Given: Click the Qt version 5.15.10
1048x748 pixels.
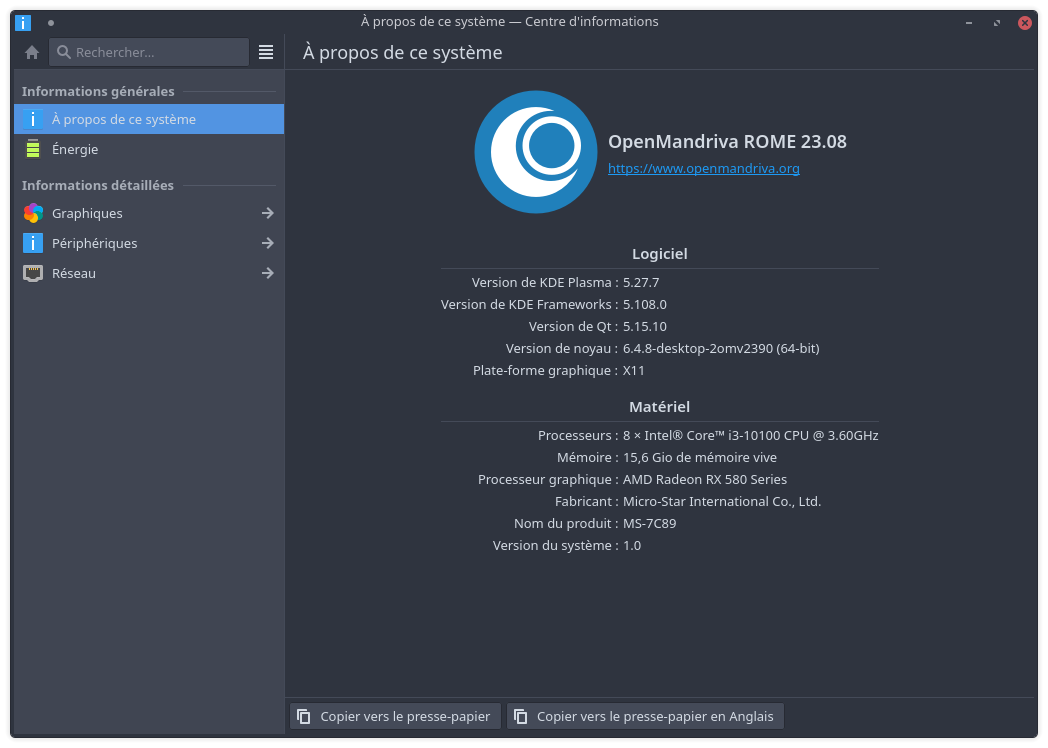Looking at the screenshot, I should click(645, 327).
